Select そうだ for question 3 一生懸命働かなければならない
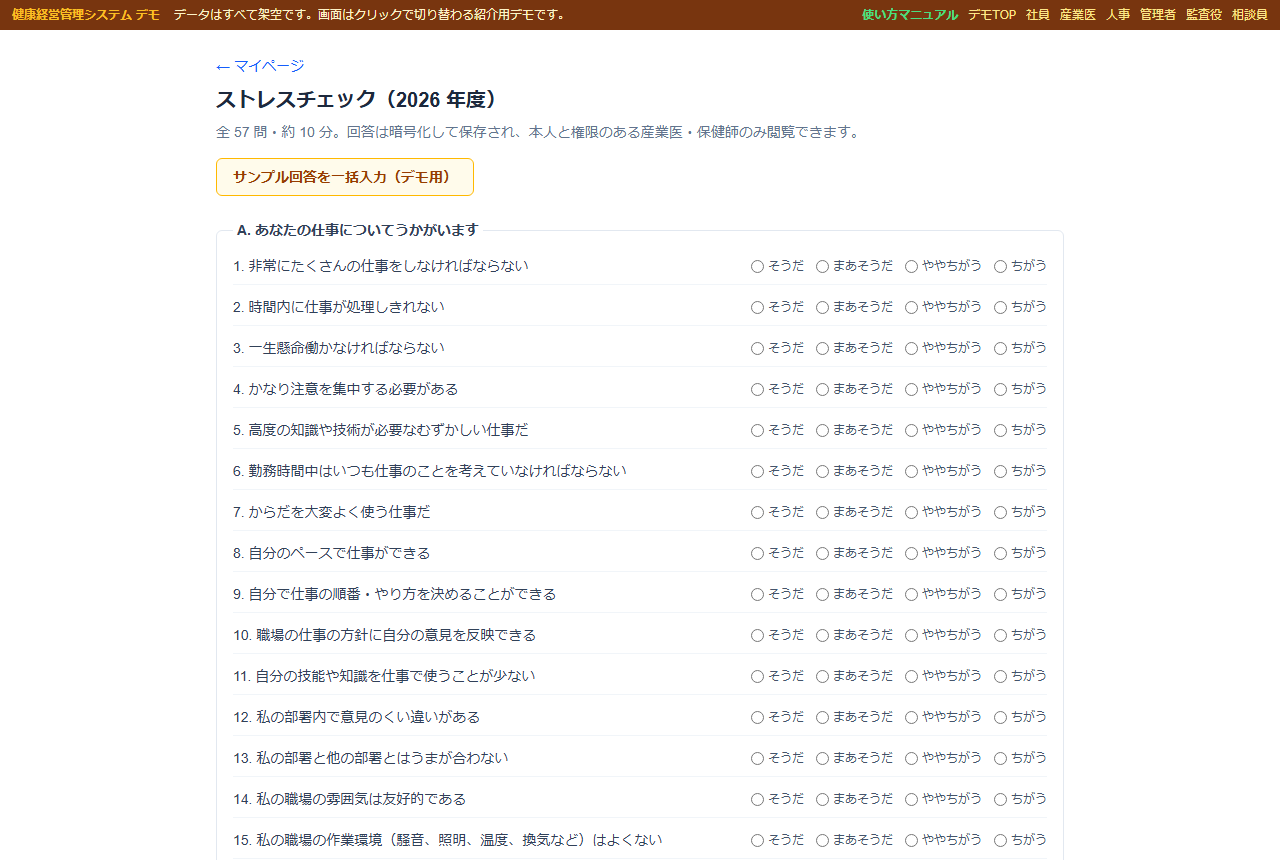 [757, 348]
